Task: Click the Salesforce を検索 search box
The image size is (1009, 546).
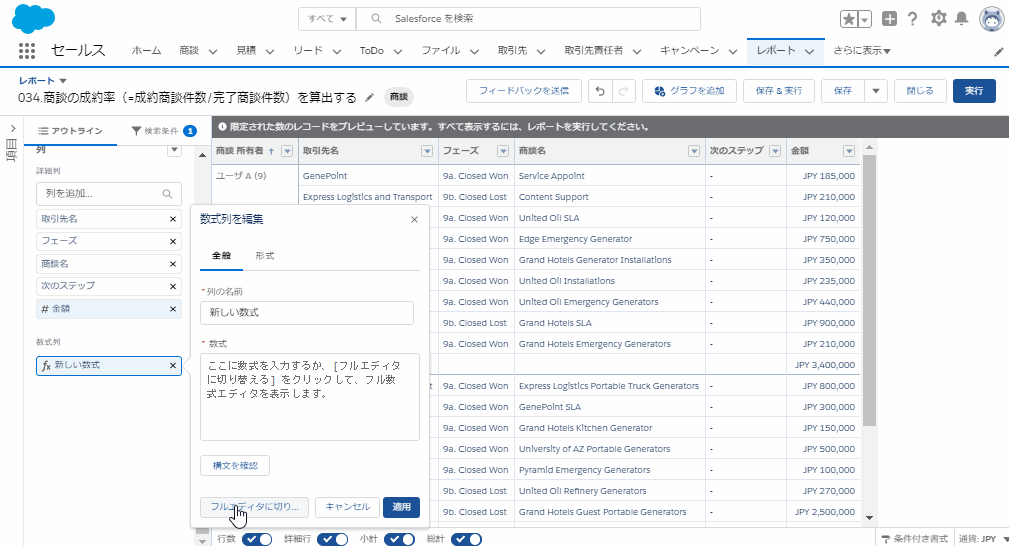Action: 528,19
